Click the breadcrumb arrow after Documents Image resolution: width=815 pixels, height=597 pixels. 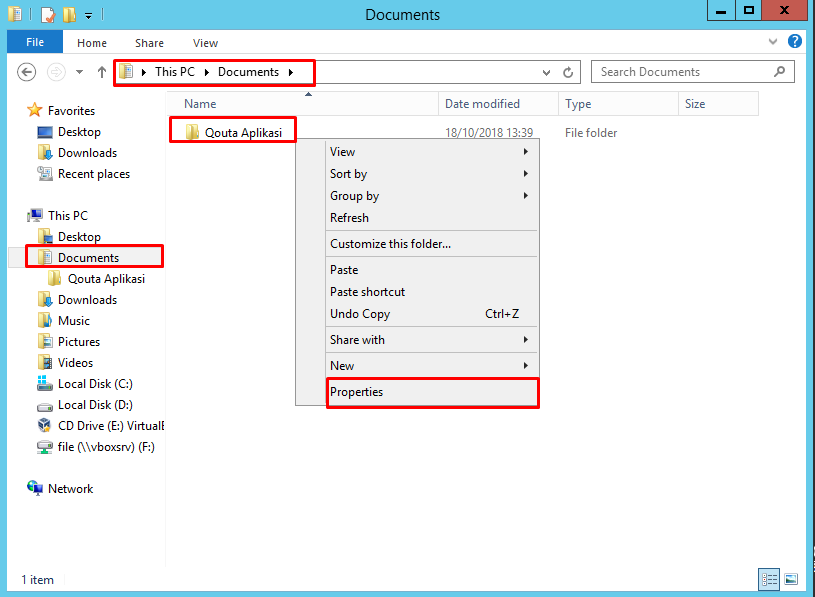(x=291, y=72)
